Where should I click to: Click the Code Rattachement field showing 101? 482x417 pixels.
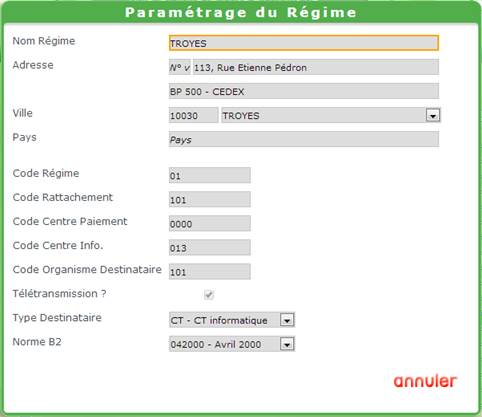point(210,199)
